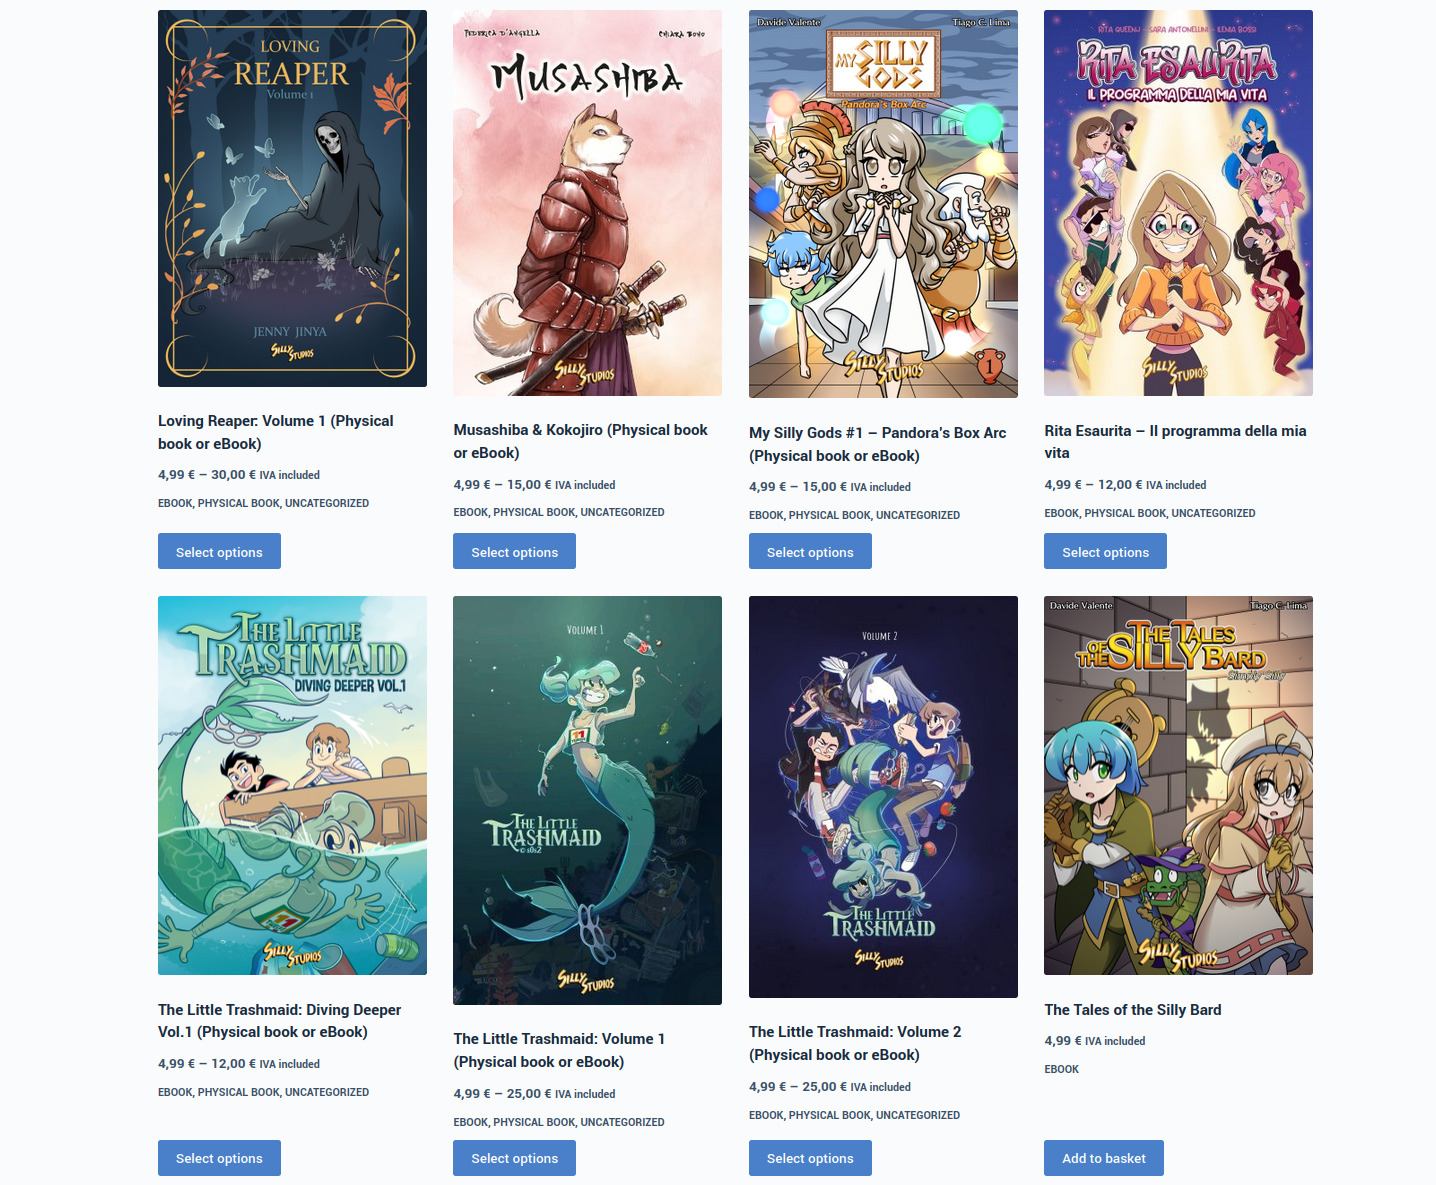The height and width of the screenshot is (1185, 1436).
Task: Open the Rita Esaurita cover thumbnail
Action: pyautogui.click(x=1178, y=203)
